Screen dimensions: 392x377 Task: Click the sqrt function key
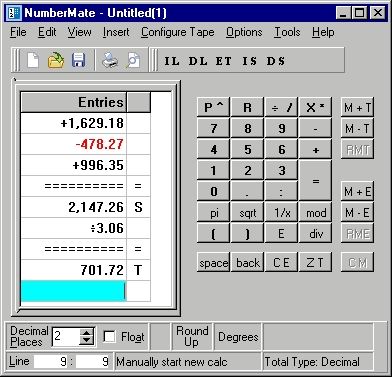point(247,212)
